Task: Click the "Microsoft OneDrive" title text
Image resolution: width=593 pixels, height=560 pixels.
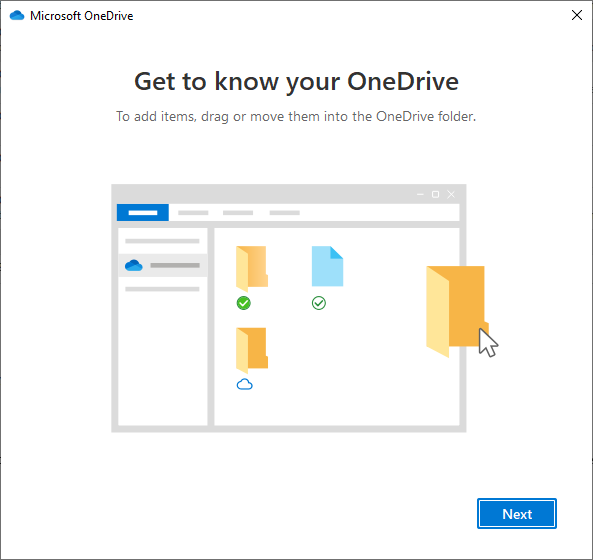Action: click(82, 16)
